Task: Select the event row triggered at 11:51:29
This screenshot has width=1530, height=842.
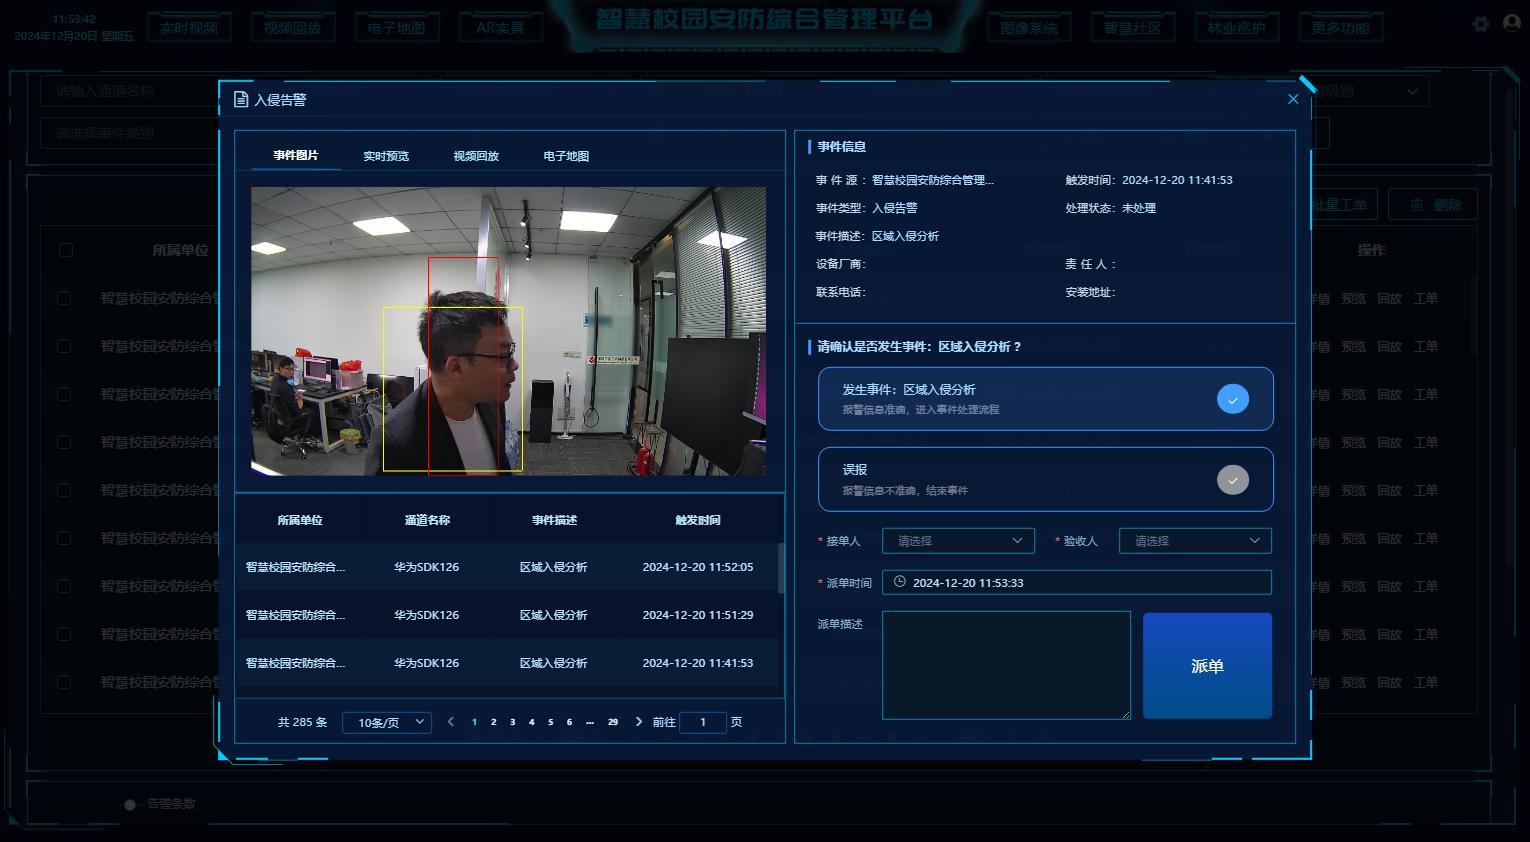Action: click(506, 615)
